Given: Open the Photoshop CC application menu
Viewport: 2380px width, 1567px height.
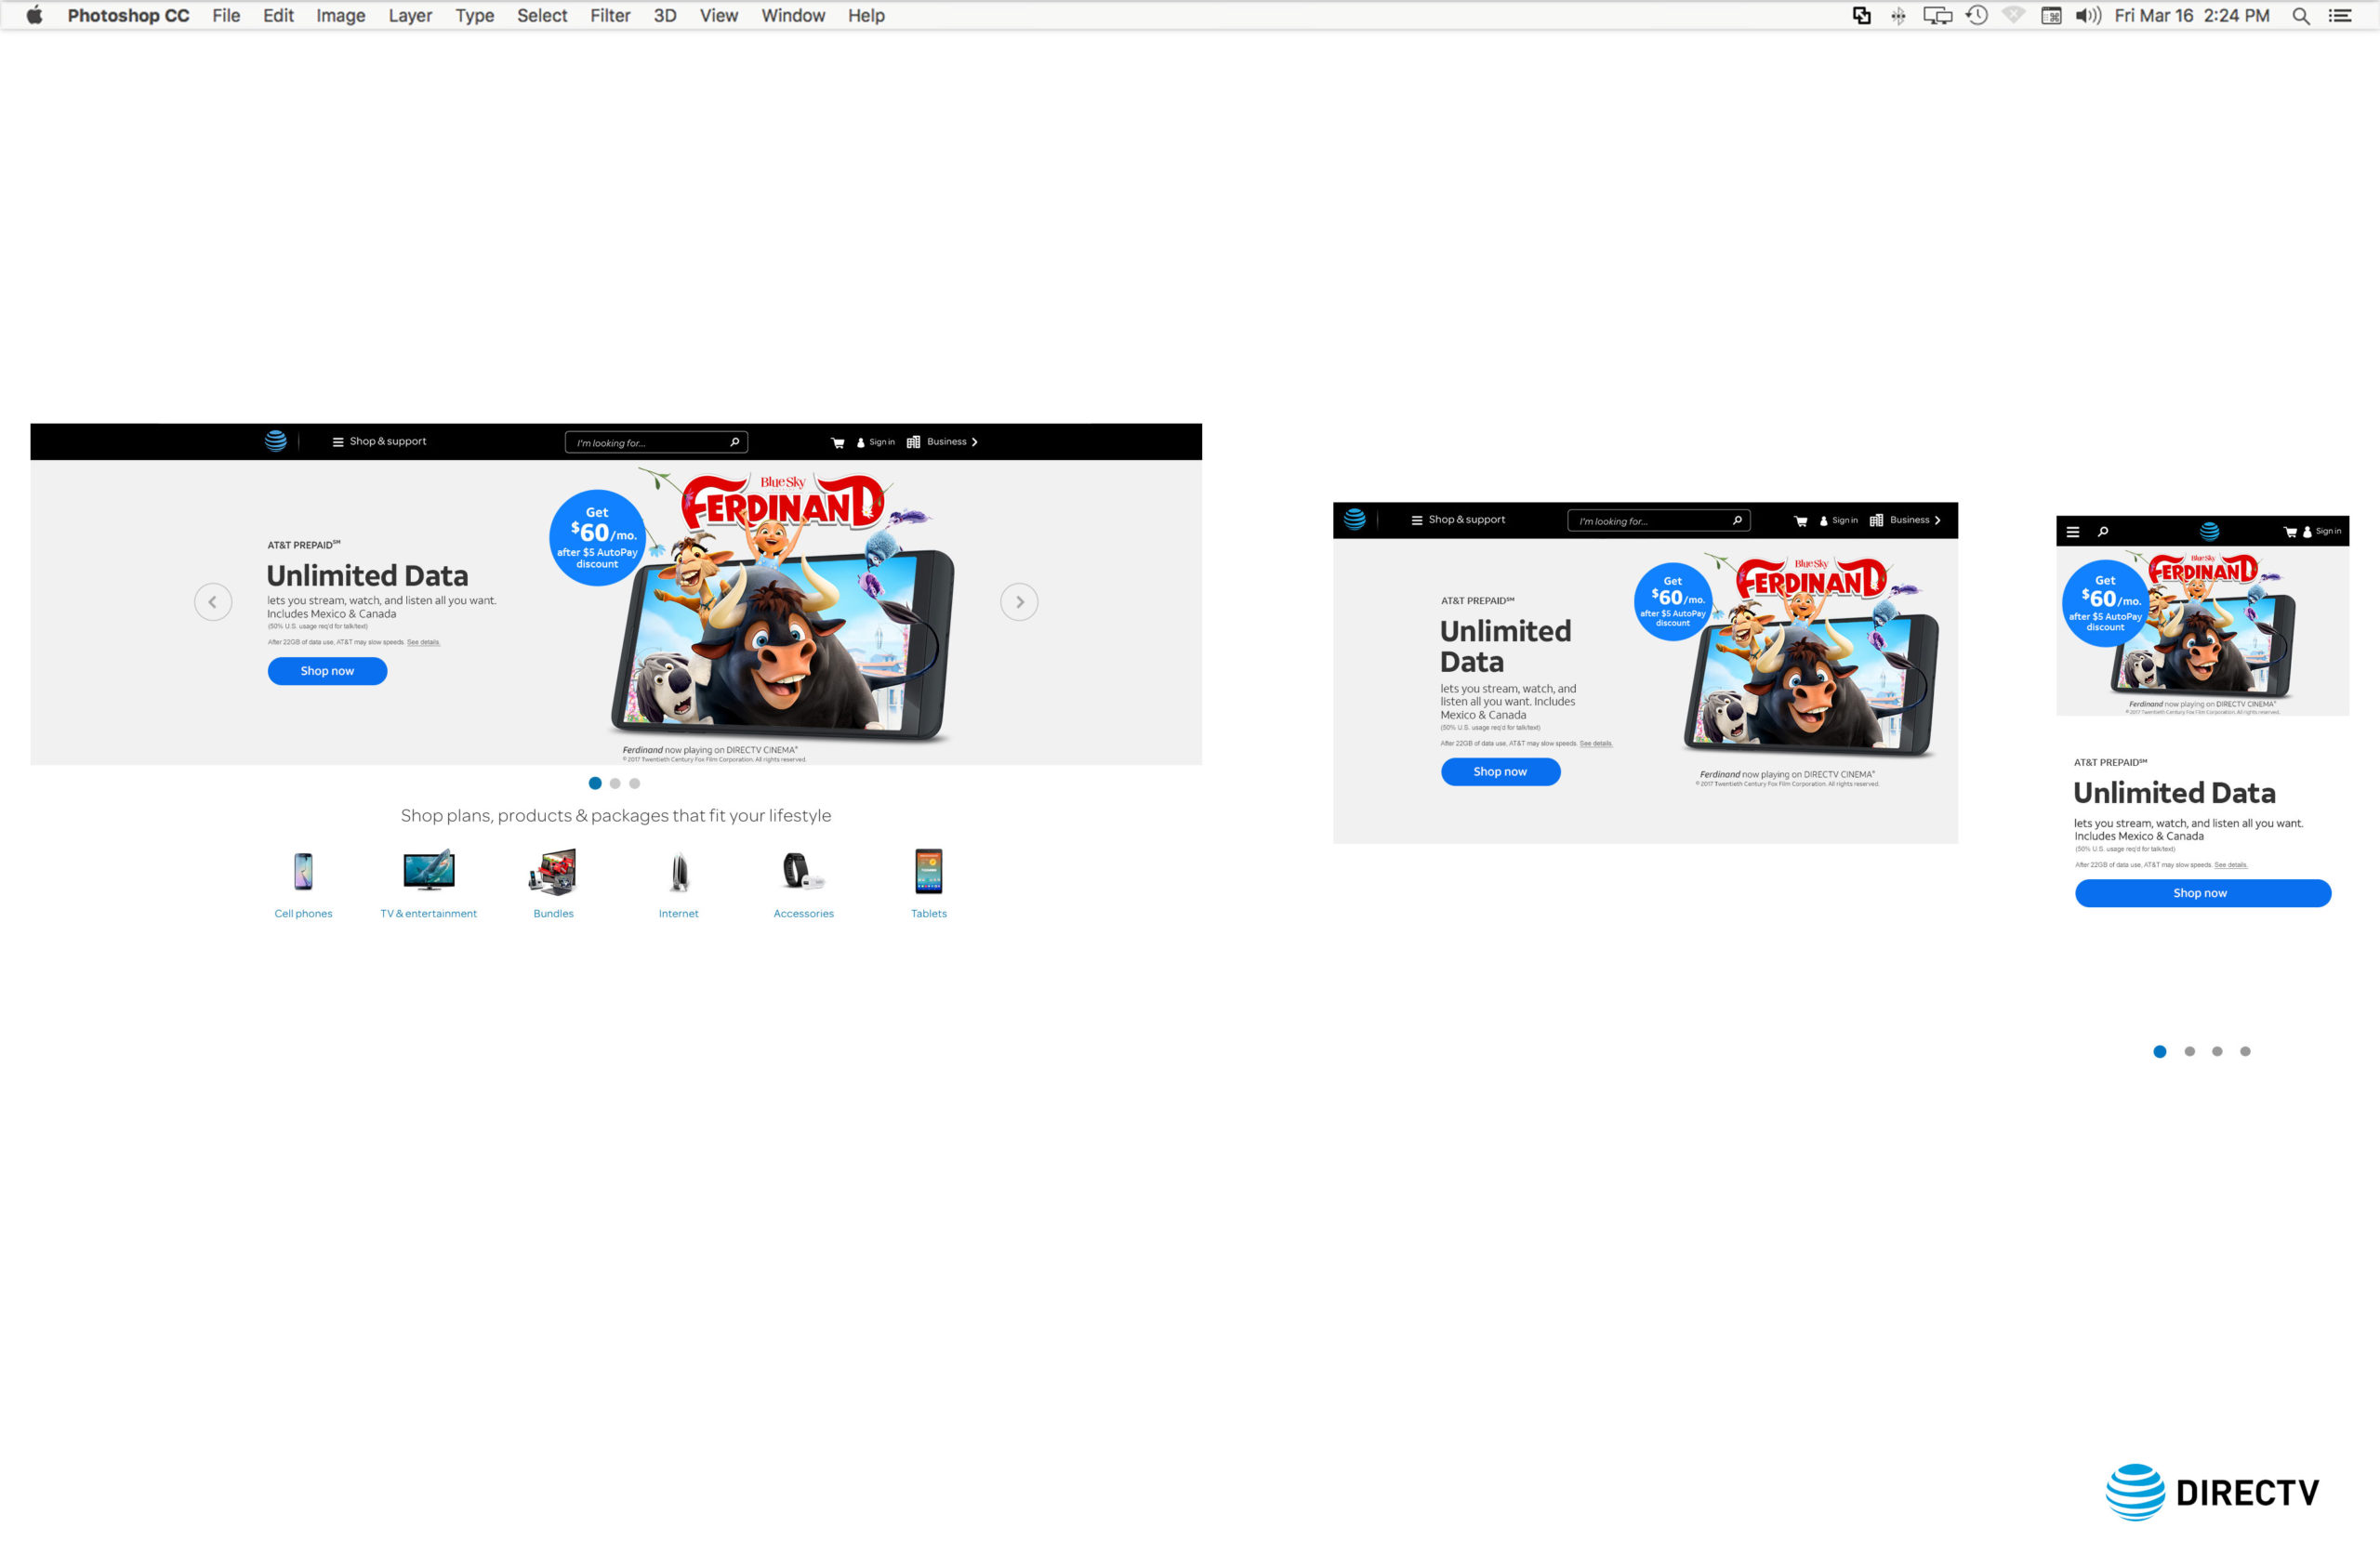Looking at the screenshot, I should point(128,15).
